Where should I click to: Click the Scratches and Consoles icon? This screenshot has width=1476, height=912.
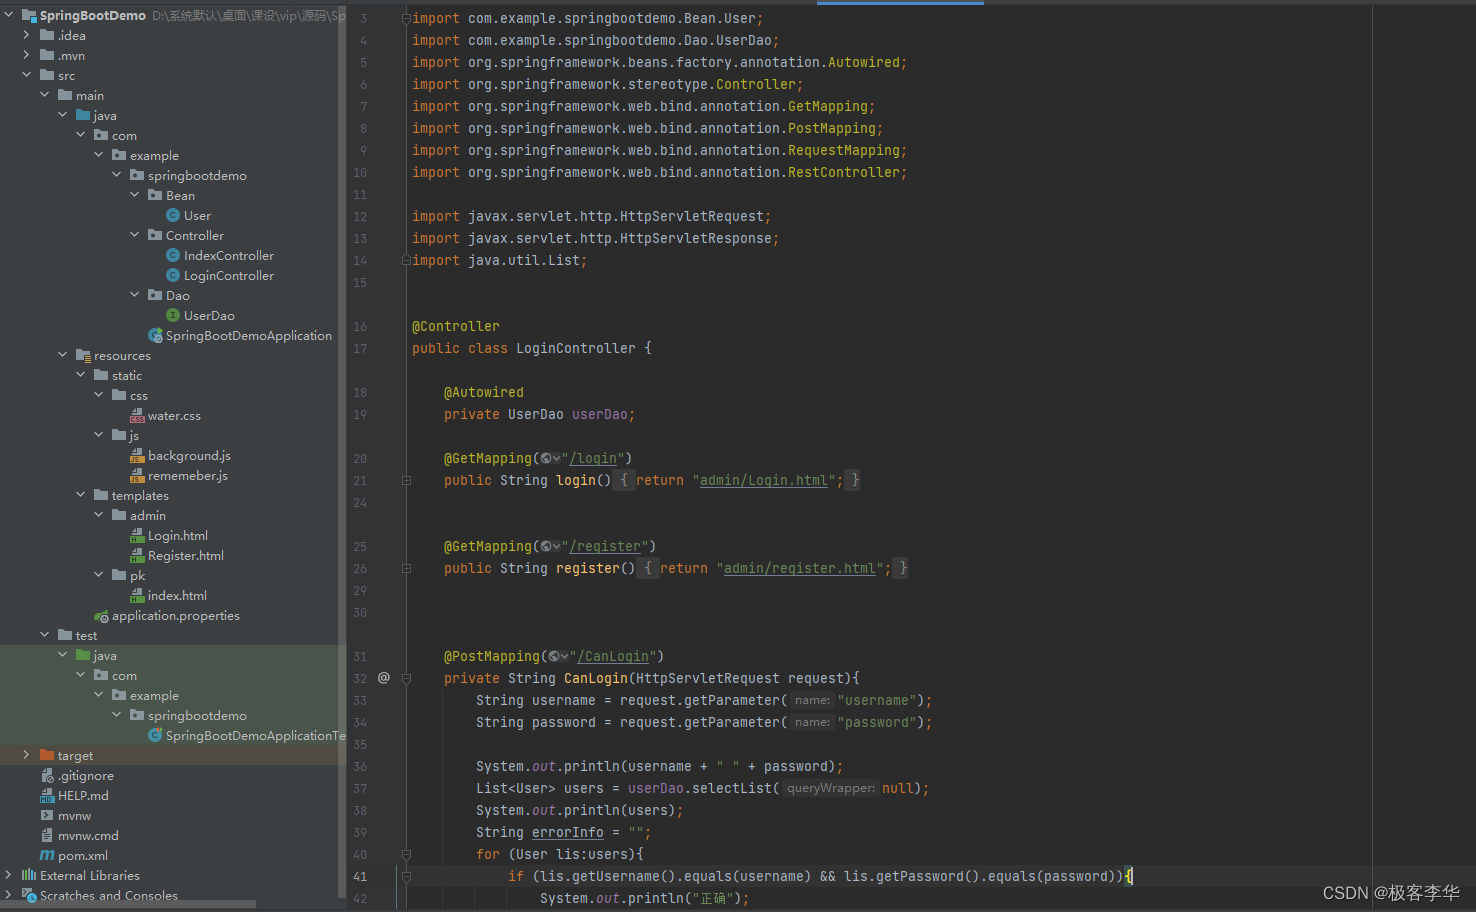(29, 895)
